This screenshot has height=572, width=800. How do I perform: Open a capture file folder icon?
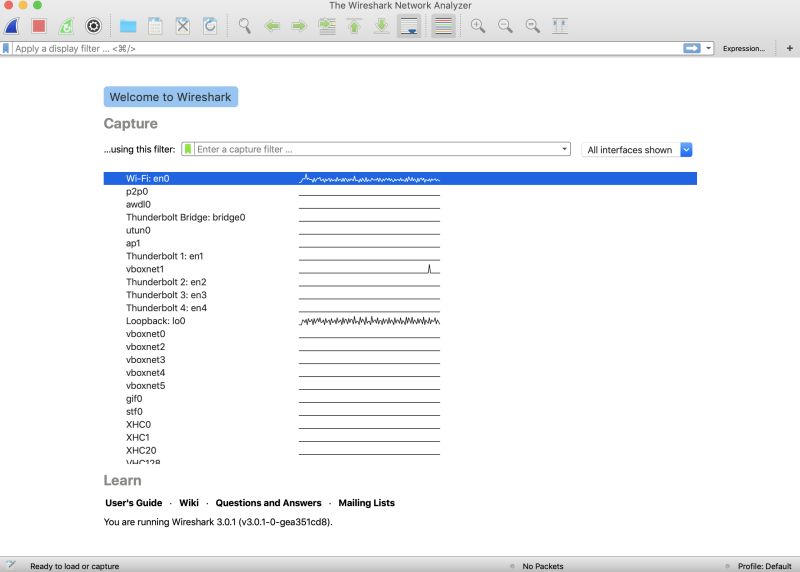click(x=128, y=26)
